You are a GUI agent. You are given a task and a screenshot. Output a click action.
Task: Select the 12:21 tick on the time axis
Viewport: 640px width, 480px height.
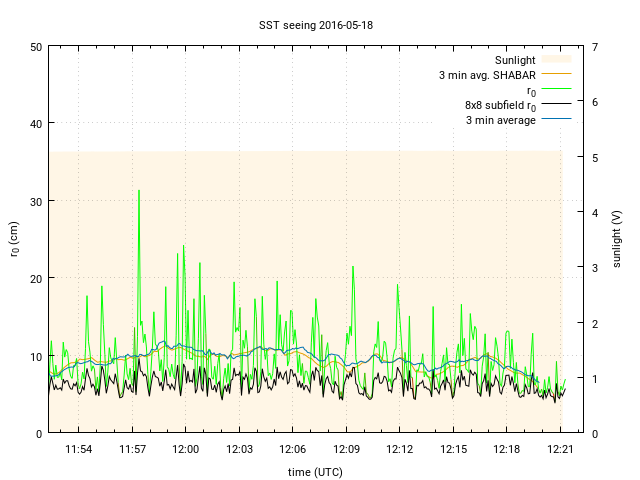click(x=560, y=449)
